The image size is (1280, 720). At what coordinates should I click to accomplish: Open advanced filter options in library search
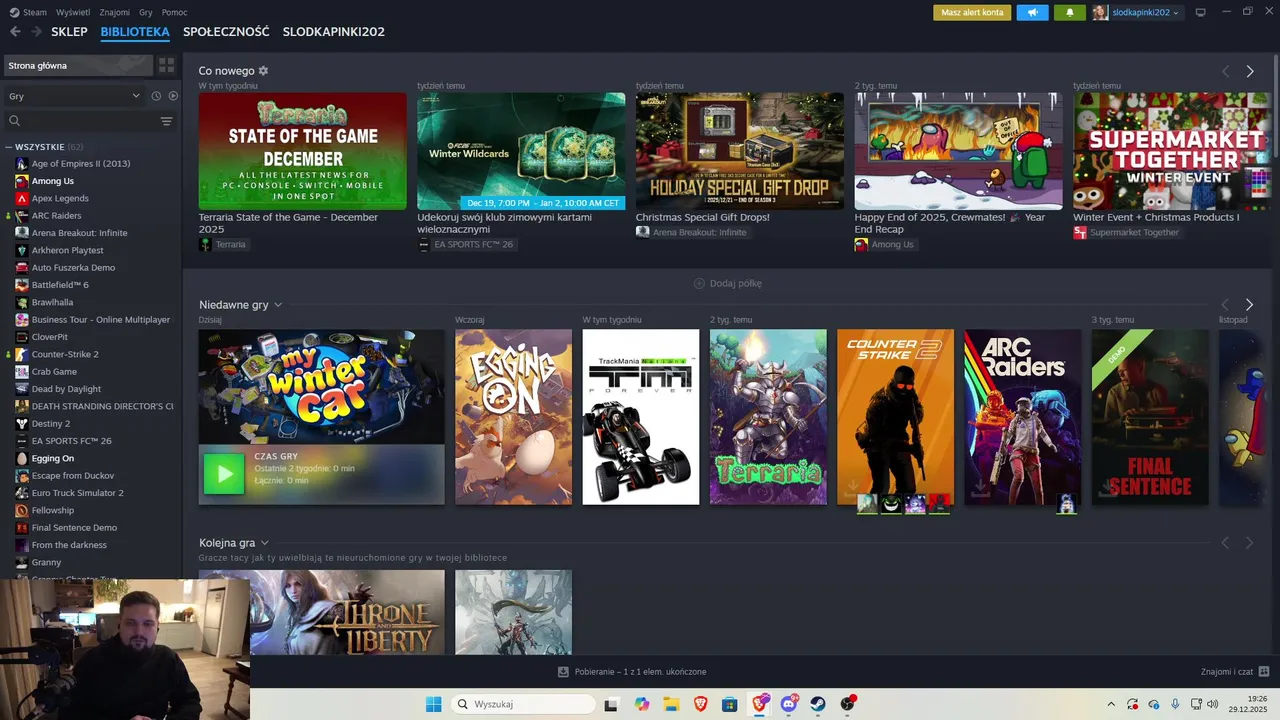[166, 121]
